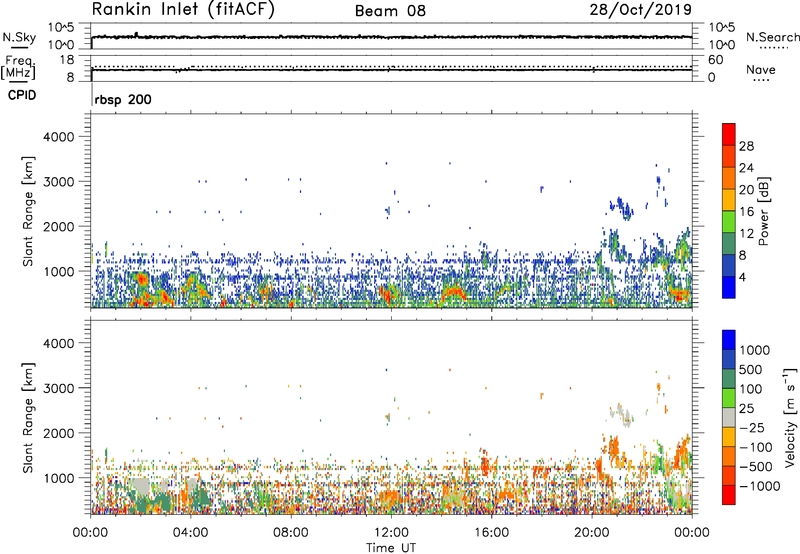Click the "-500" tick on Velocity color bar
Viewport: 800px width, 554px height.
(x=756, y=466)
